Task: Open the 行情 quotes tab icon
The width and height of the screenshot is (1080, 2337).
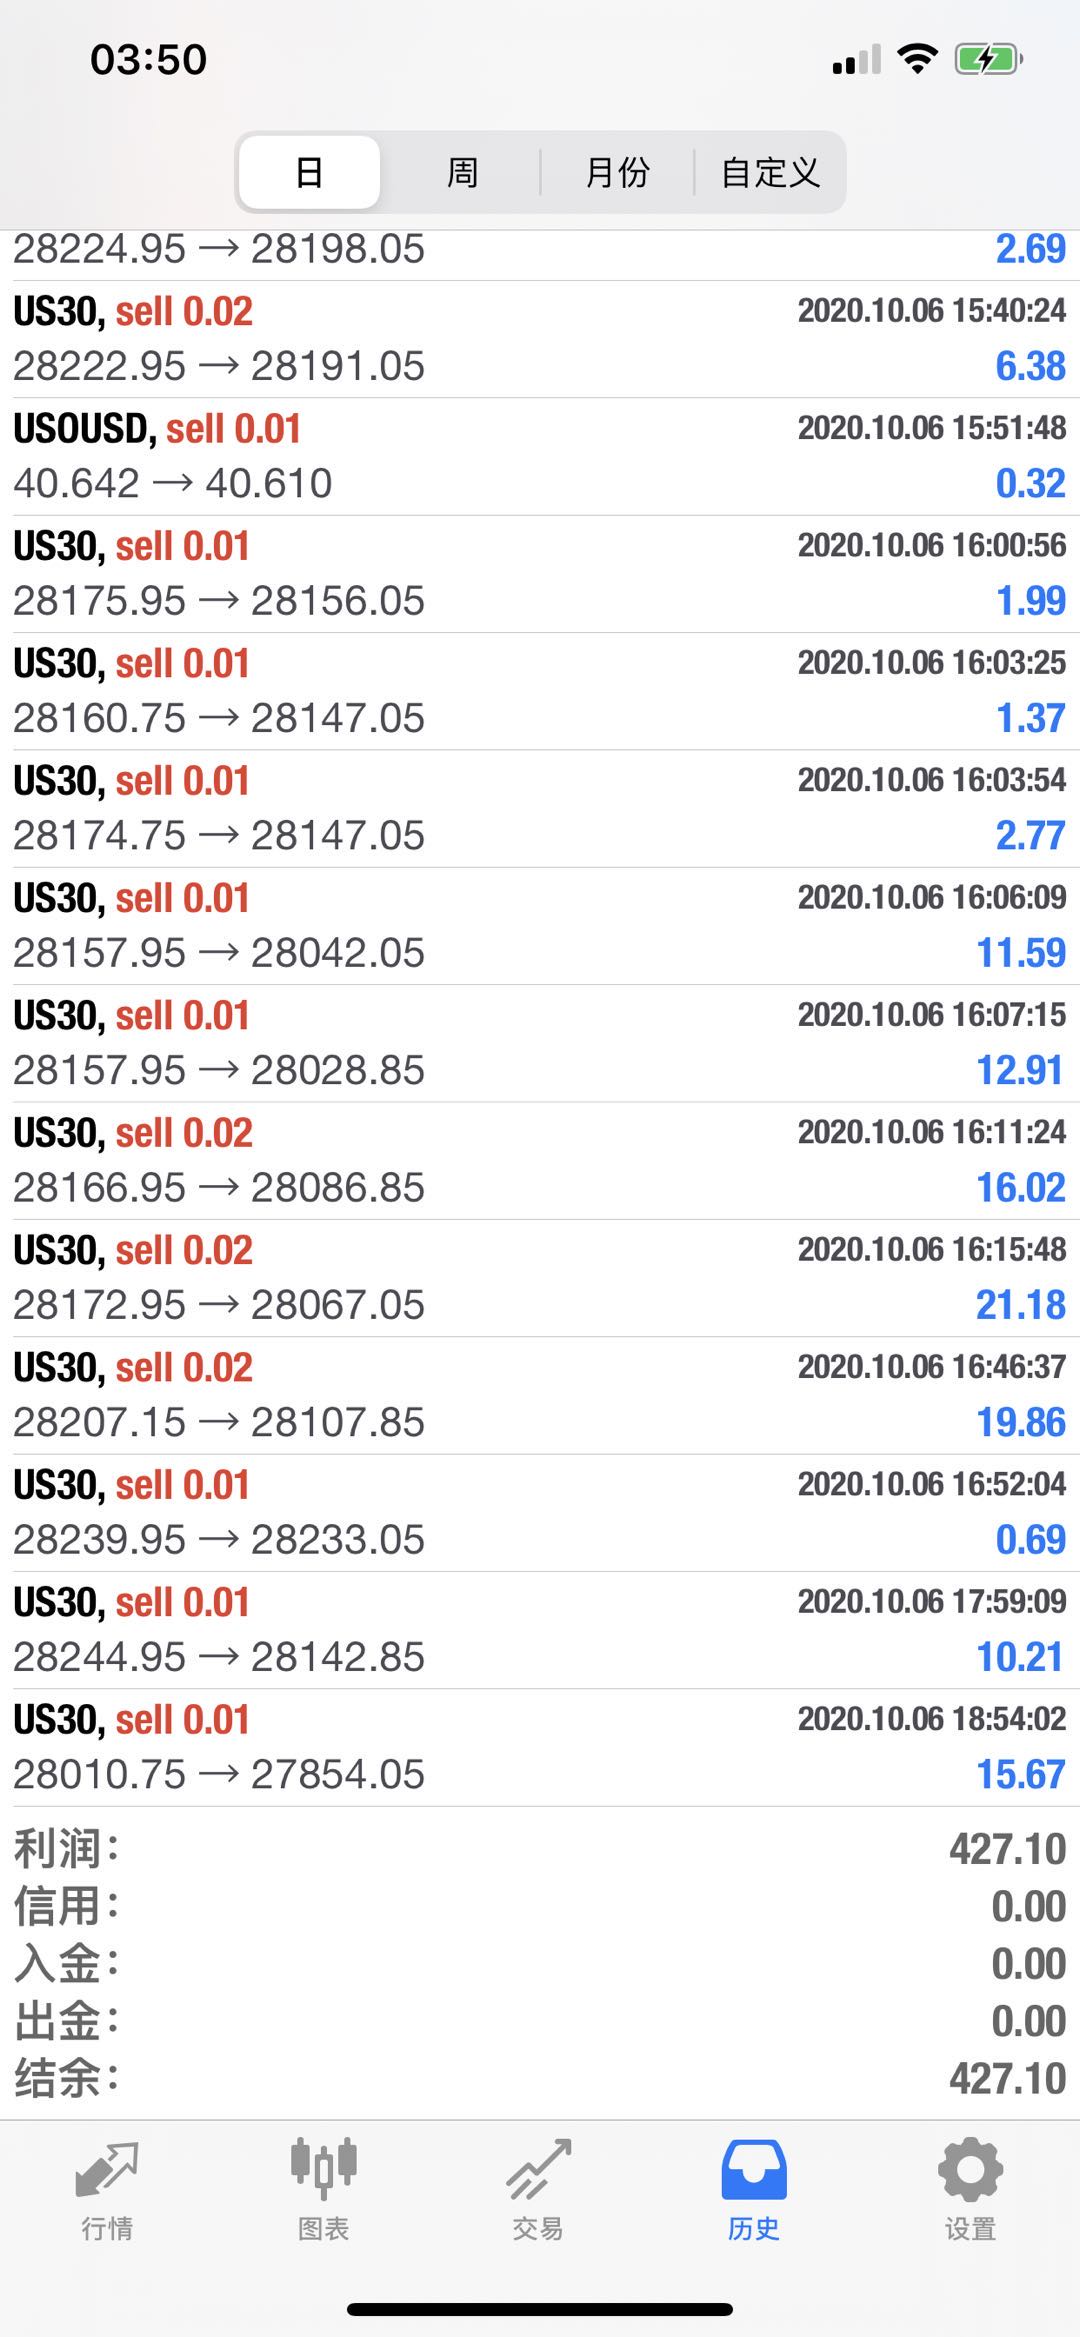Action: tap(107, 2172)
